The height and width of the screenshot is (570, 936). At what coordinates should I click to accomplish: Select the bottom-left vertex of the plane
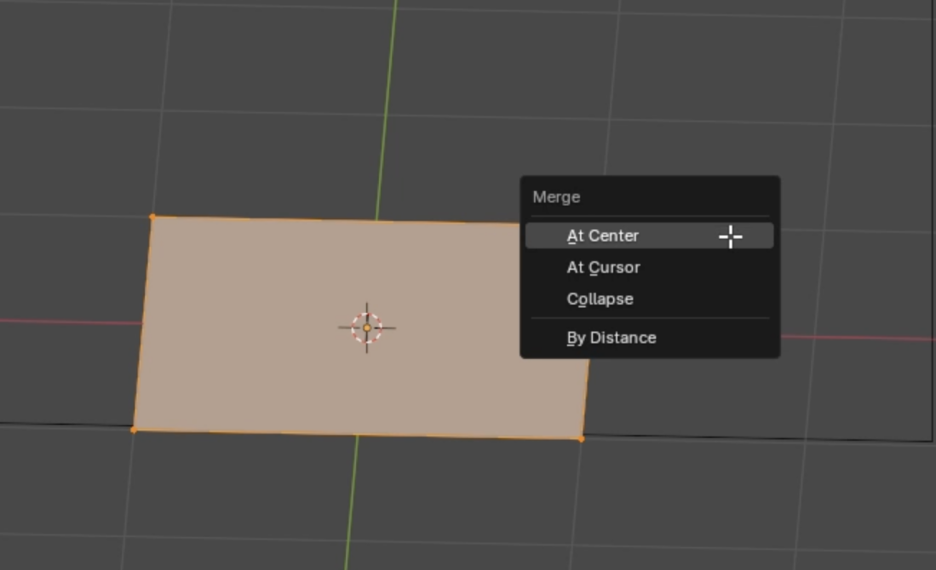[x=134, y=430]
